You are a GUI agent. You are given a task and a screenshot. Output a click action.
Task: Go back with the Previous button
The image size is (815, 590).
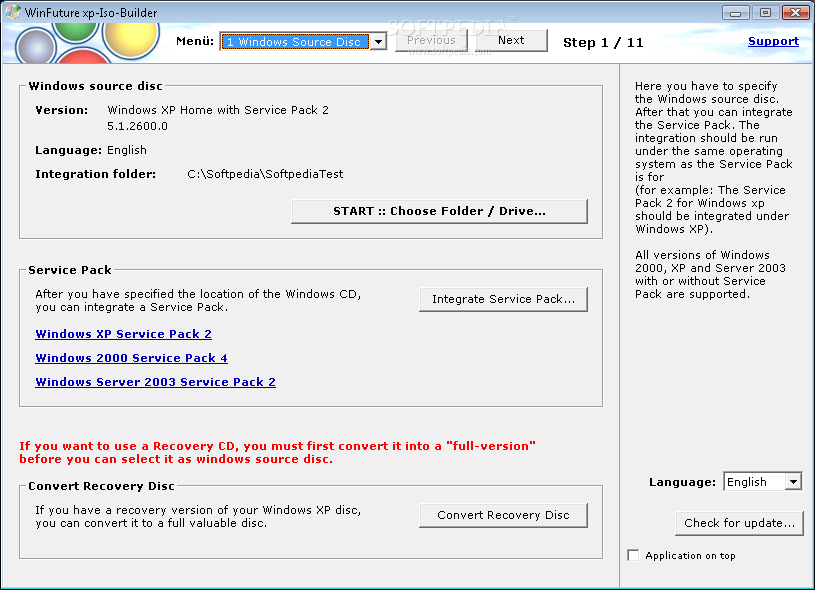[x=431, y=40]
